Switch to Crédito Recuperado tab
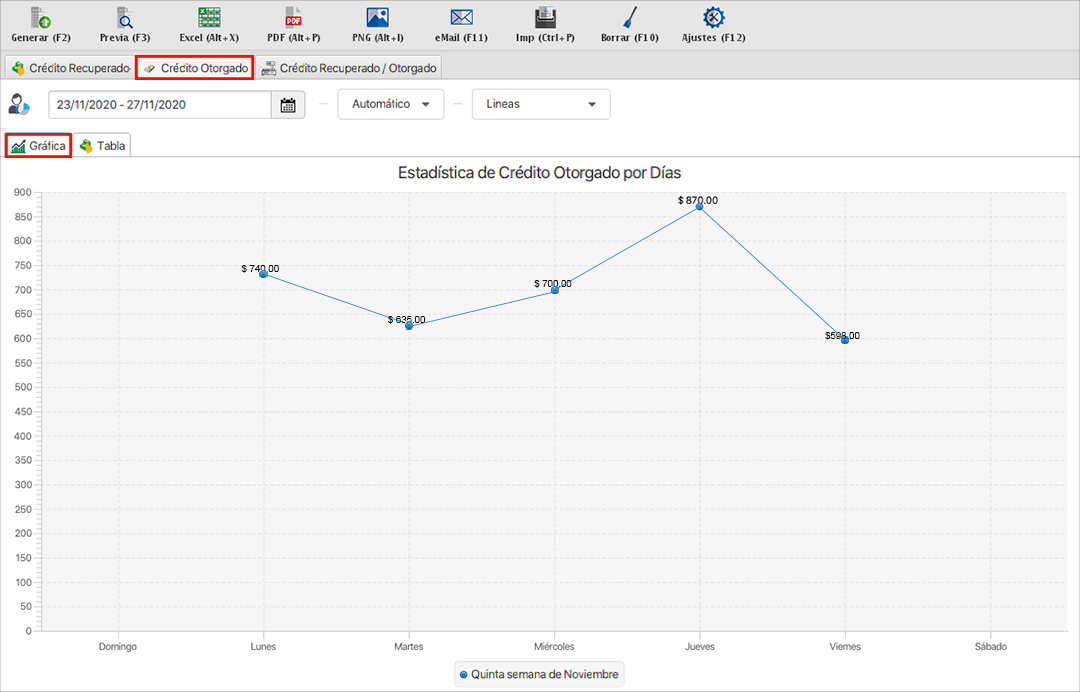This screenshot has height=692, width=1080. [69, 68]
